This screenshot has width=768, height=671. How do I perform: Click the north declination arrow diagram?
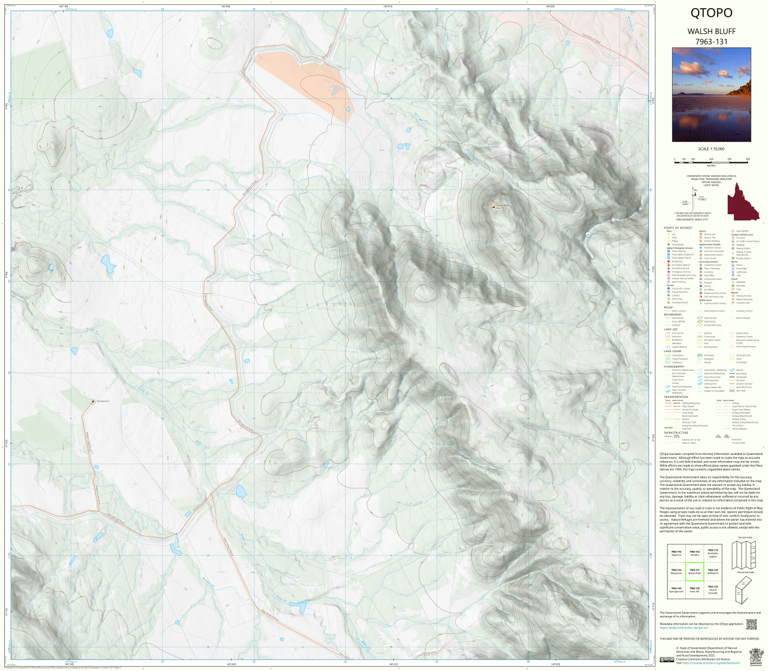click(694, 201)
